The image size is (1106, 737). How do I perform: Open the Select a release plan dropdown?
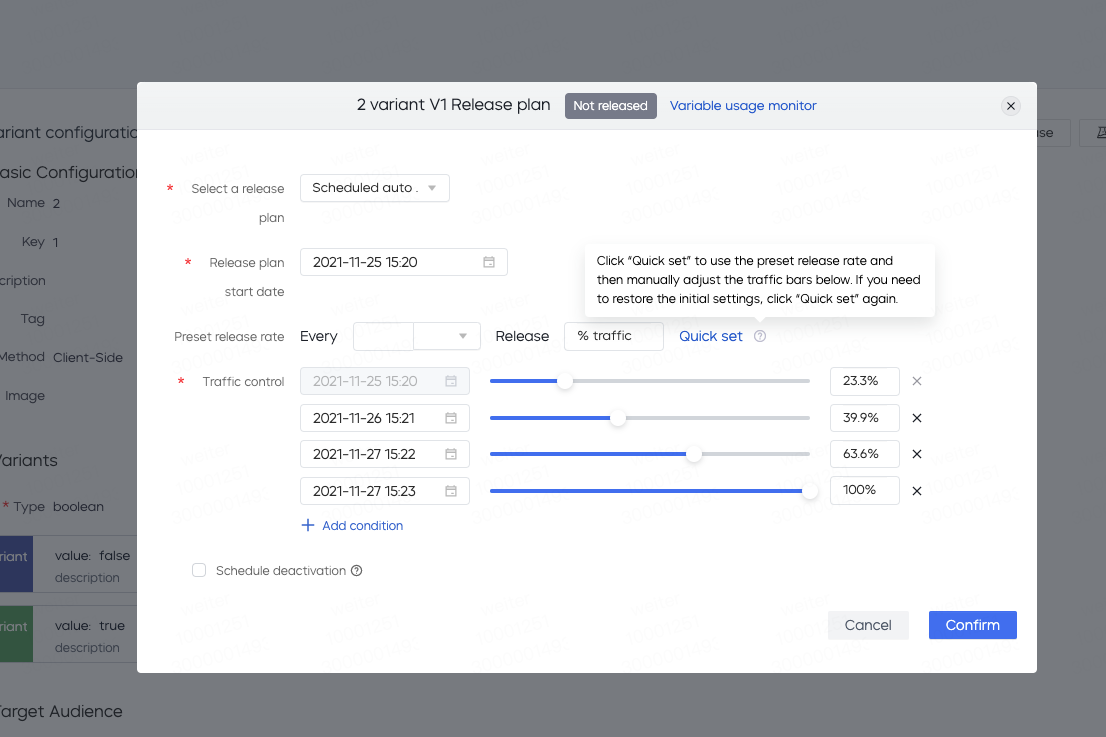coord(375,188)
